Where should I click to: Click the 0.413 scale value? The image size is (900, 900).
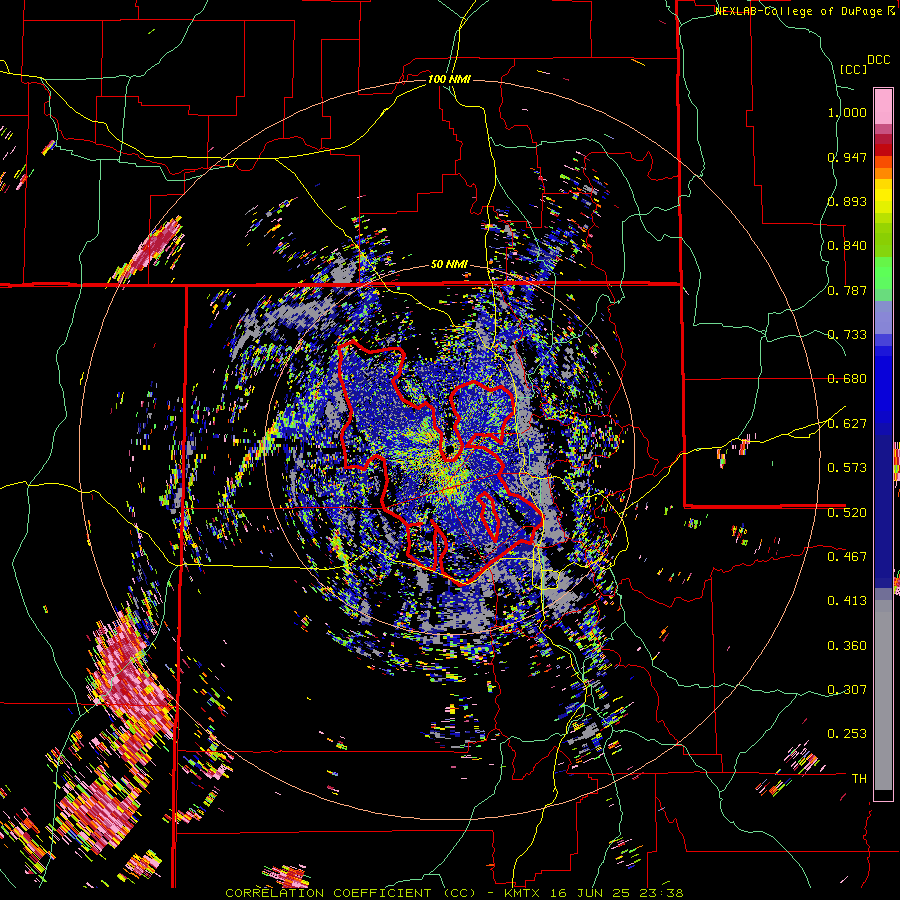point(847,601)
